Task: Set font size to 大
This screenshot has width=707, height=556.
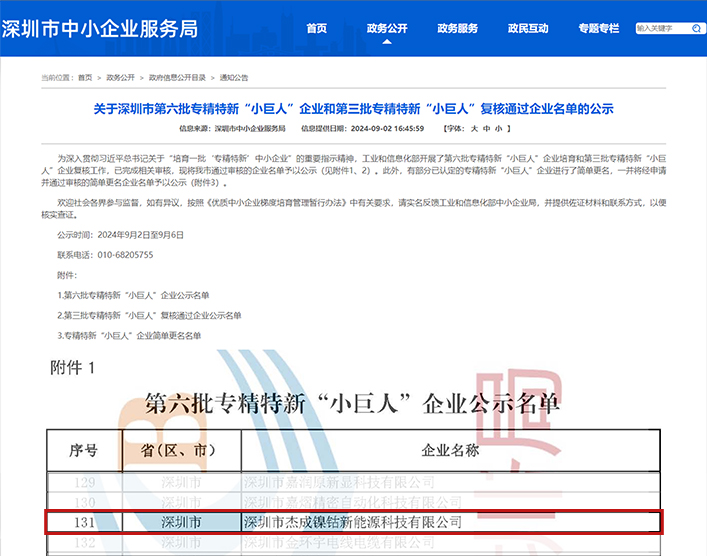Action: click(474, 129)
